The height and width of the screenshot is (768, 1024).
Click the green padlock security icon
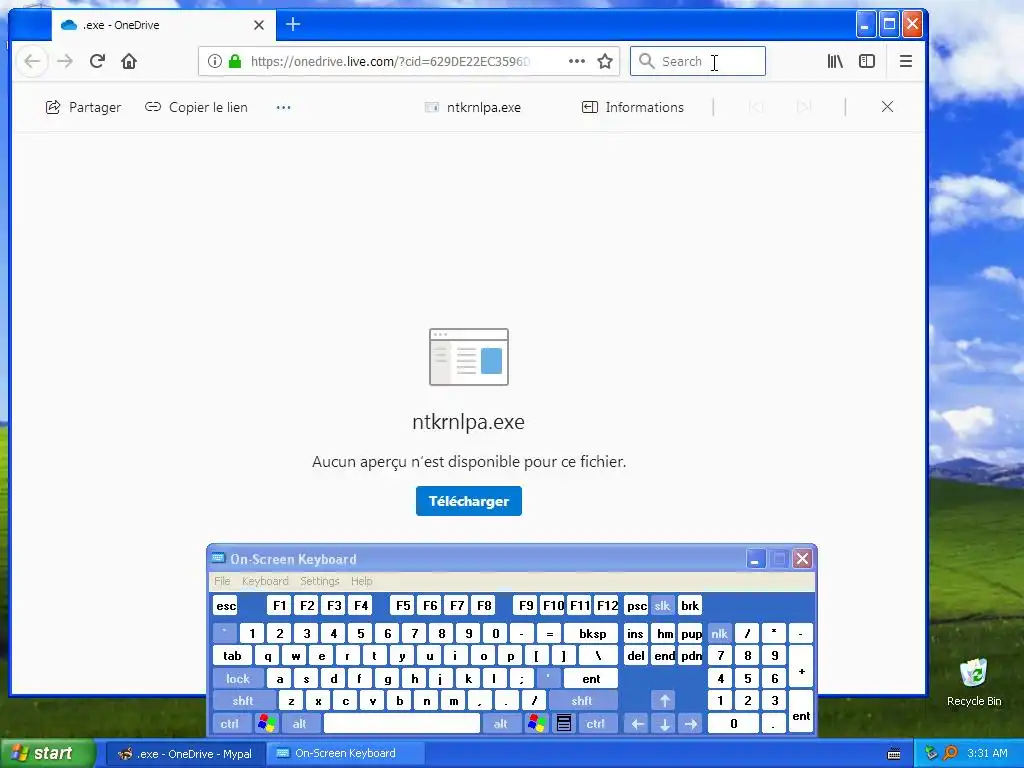click(x=234, y=61)
